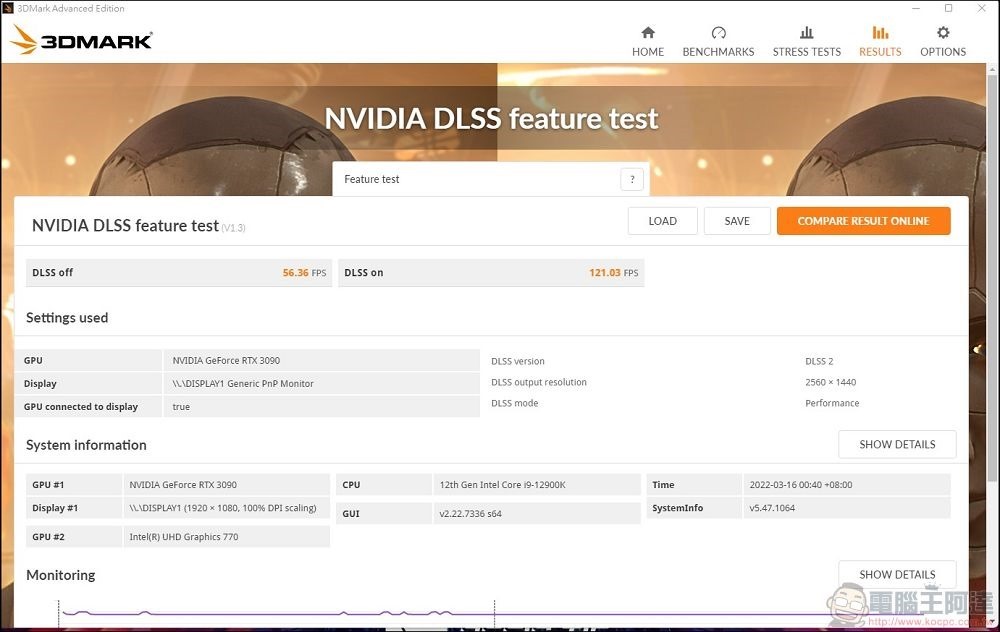Click the BENCHMARKS menu label
Image resolution: width=1000 pixels, height=632 pixels.
(718, 52)
